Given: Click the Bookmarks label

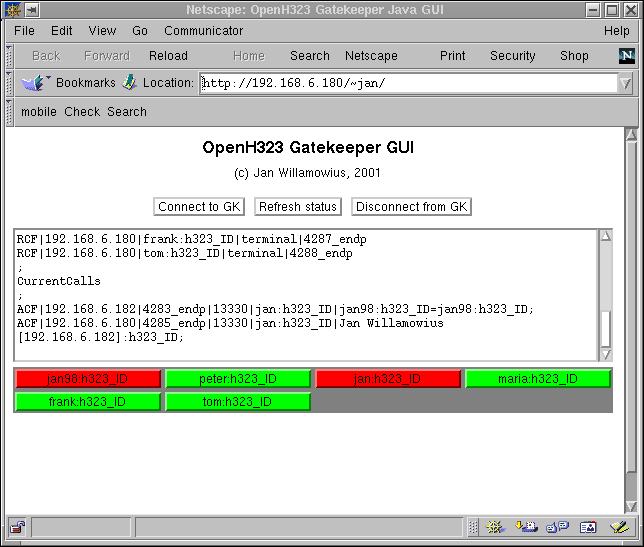Looking at the screenshot, I should click(x=85, y=83).
